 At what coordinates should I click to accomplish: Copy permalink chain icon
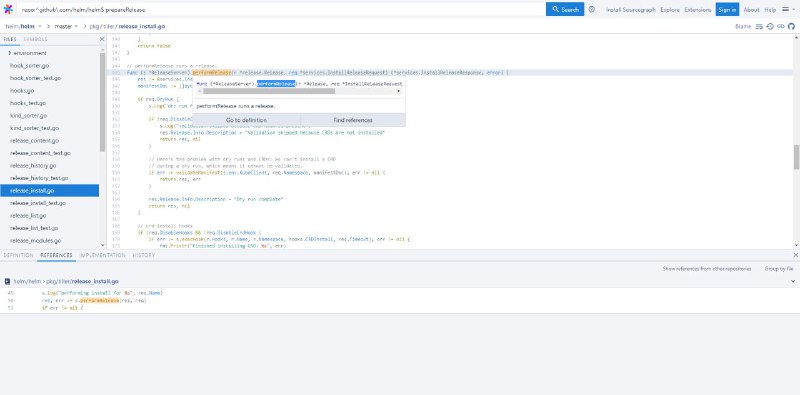(x=781, y=26)
